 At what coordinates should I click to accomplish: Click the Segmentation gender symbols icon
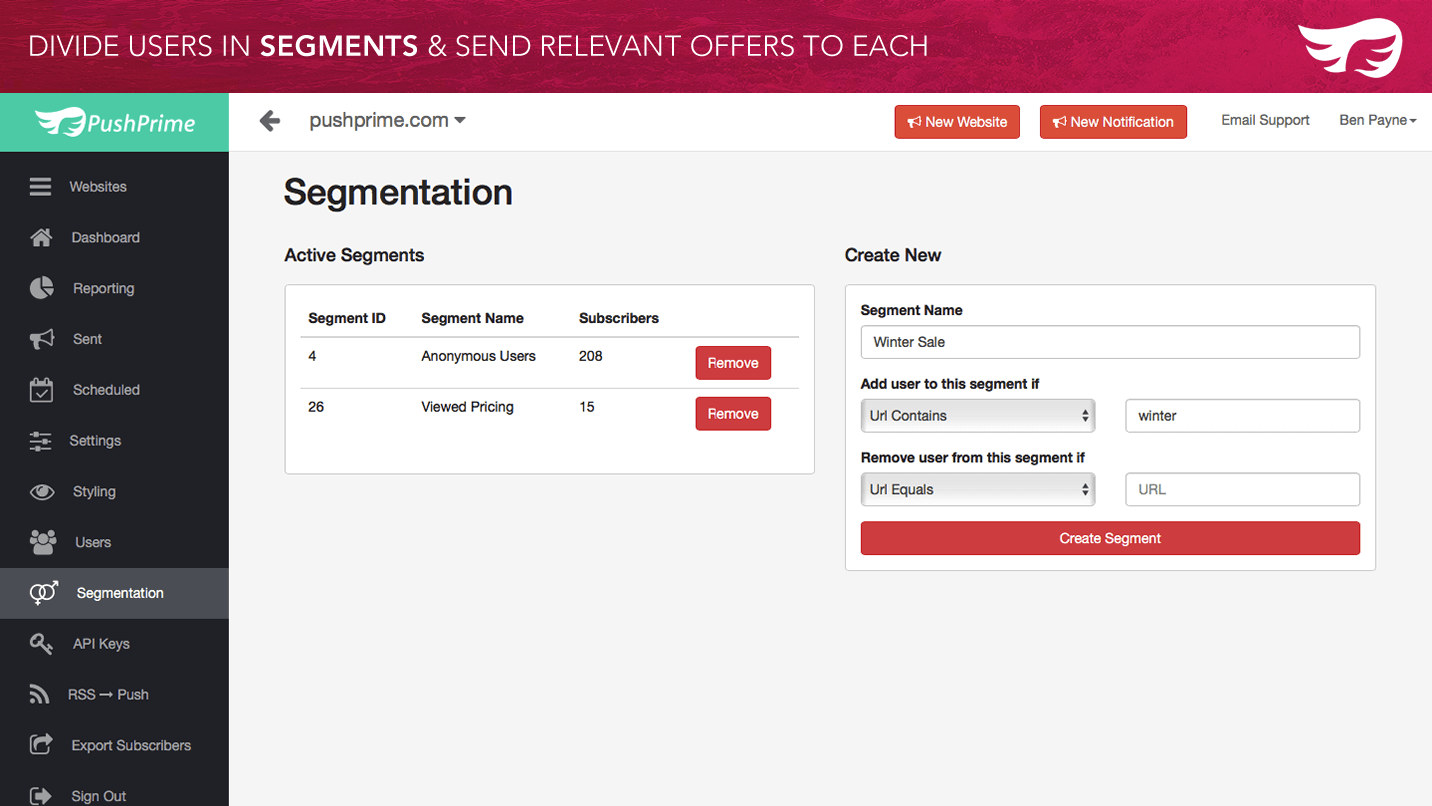tap(44, 593)
